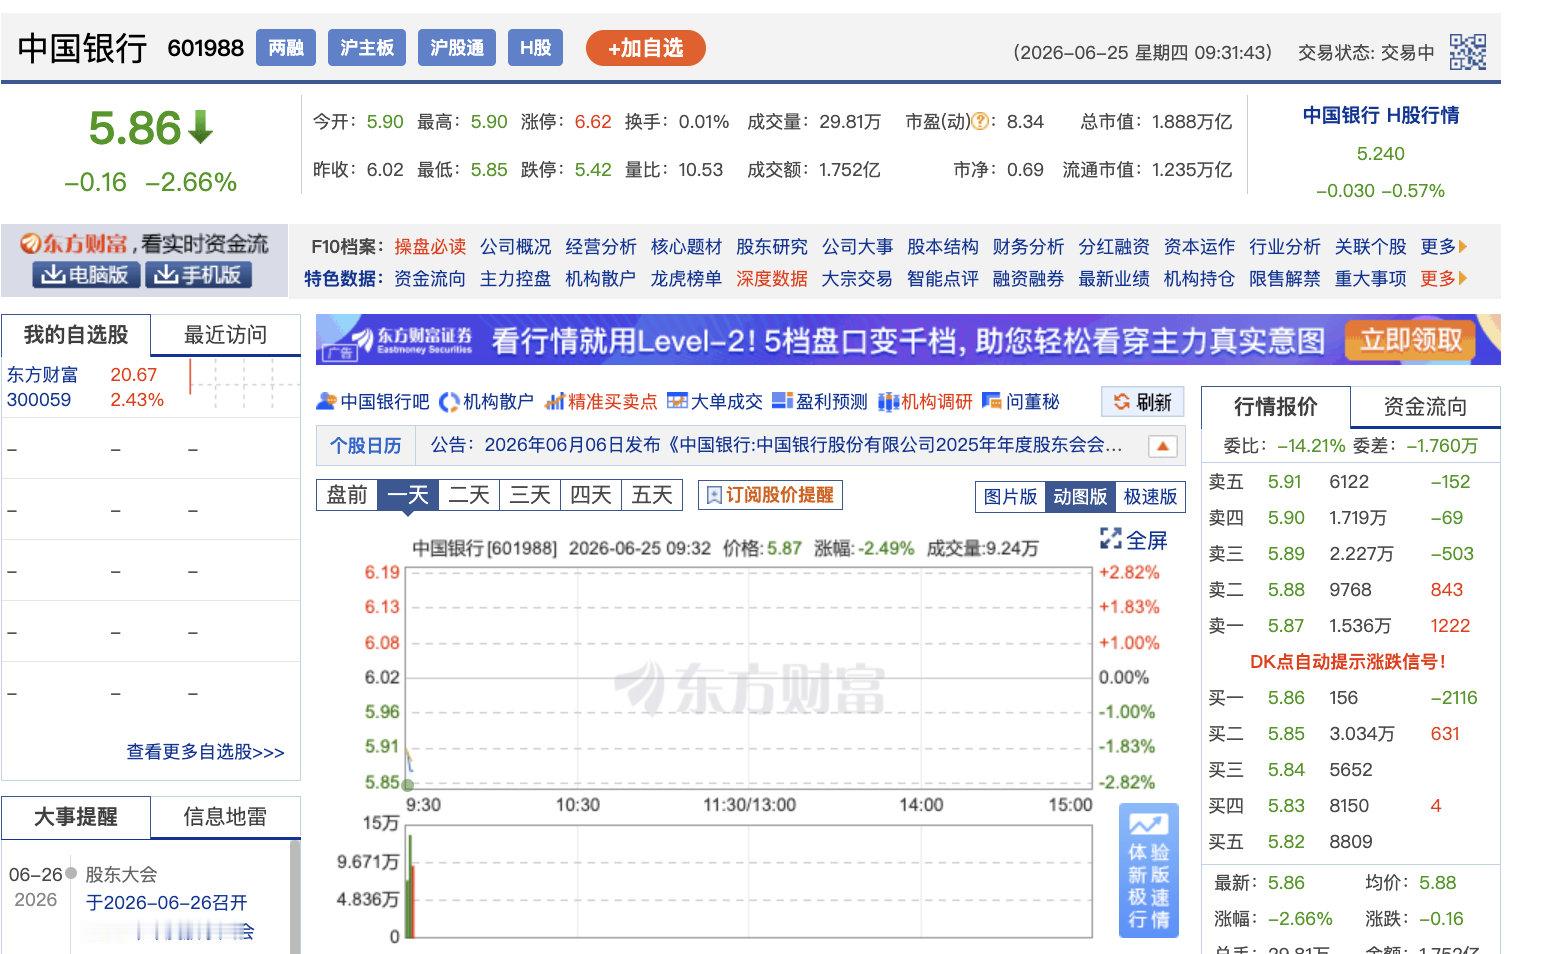Download the 电脑版 desktop client

[86, 275]
